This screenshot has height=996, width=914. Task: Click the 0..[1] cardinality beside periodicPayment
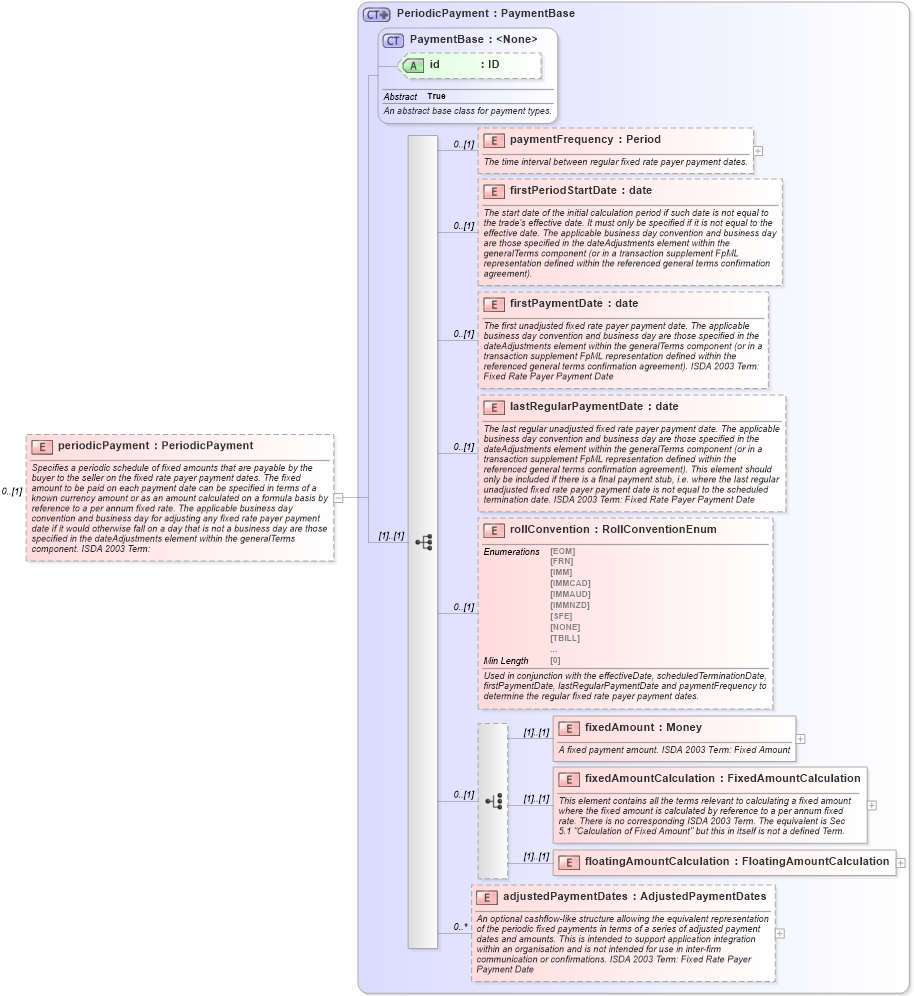tap(11, 492)
